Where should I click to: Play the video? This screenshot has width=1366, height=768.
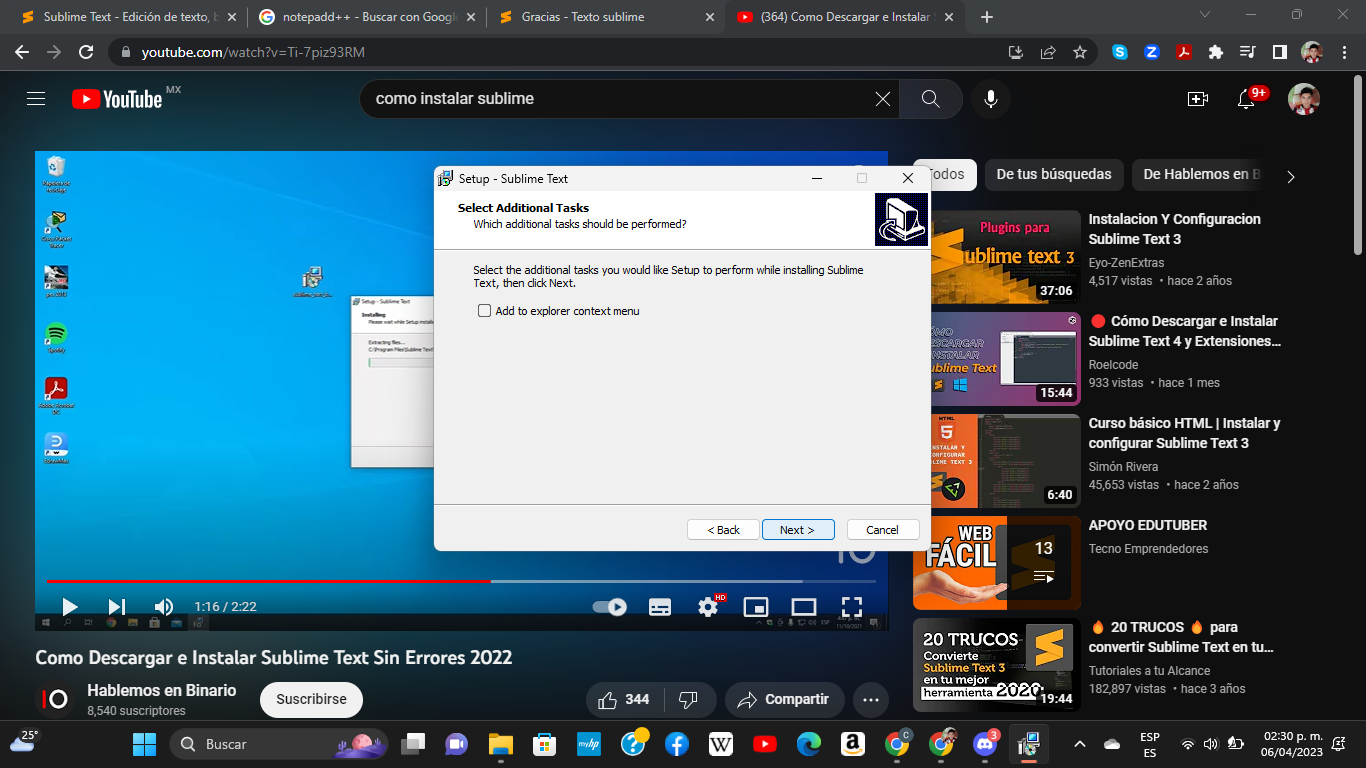pyautogui.click(x=69, y=607)
